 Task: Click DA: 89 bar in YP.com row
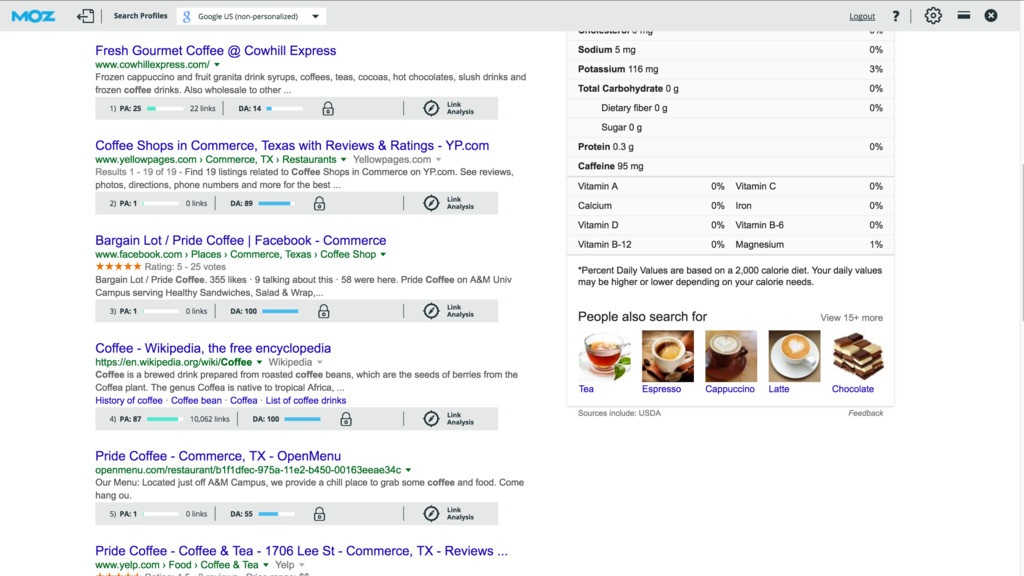click(x=276, y=203)
